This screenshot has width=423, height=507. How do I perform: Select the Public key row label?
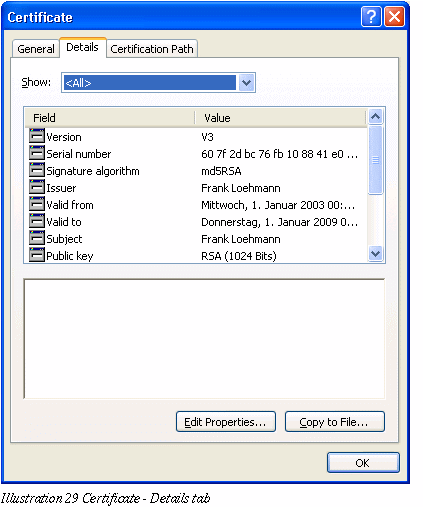[x=70, y=256]
